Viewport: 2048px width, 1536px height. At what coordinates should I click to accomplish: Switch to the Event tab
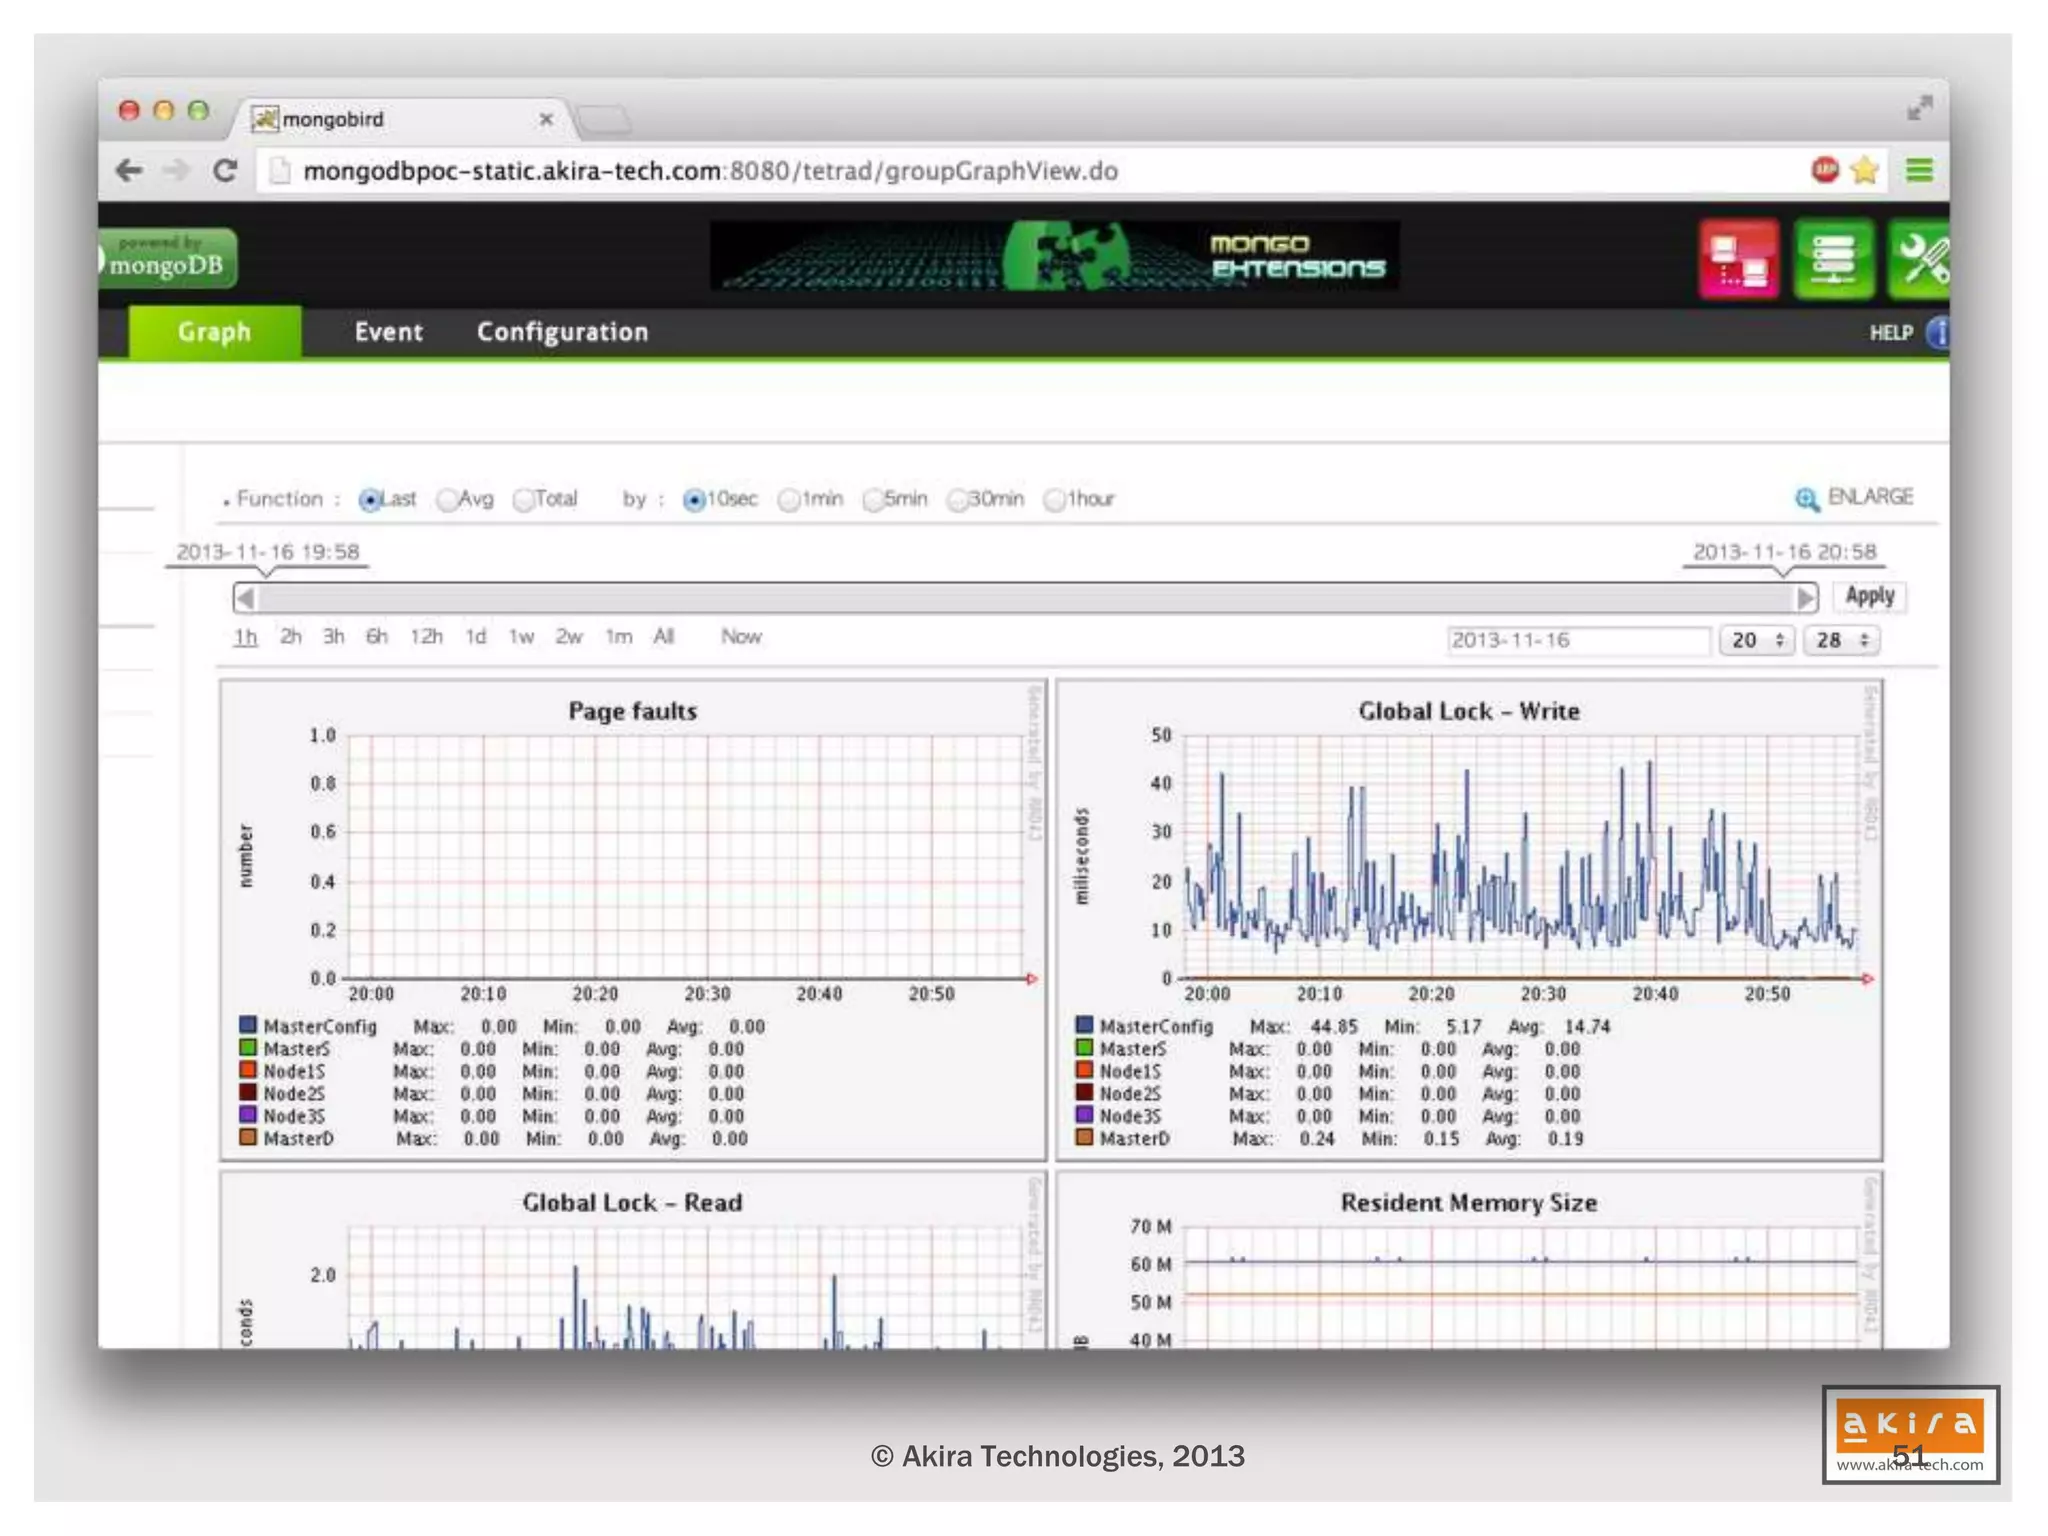click(x=388, y=332)
